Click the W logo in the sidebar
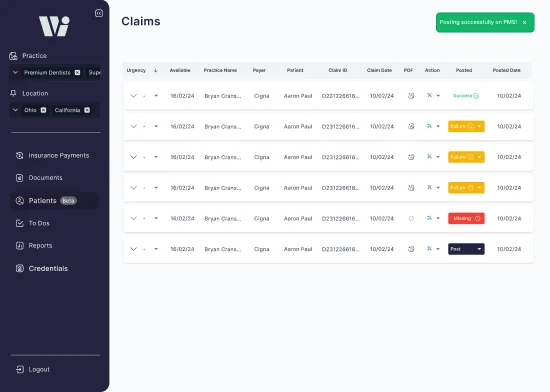 tap(54, 26)
